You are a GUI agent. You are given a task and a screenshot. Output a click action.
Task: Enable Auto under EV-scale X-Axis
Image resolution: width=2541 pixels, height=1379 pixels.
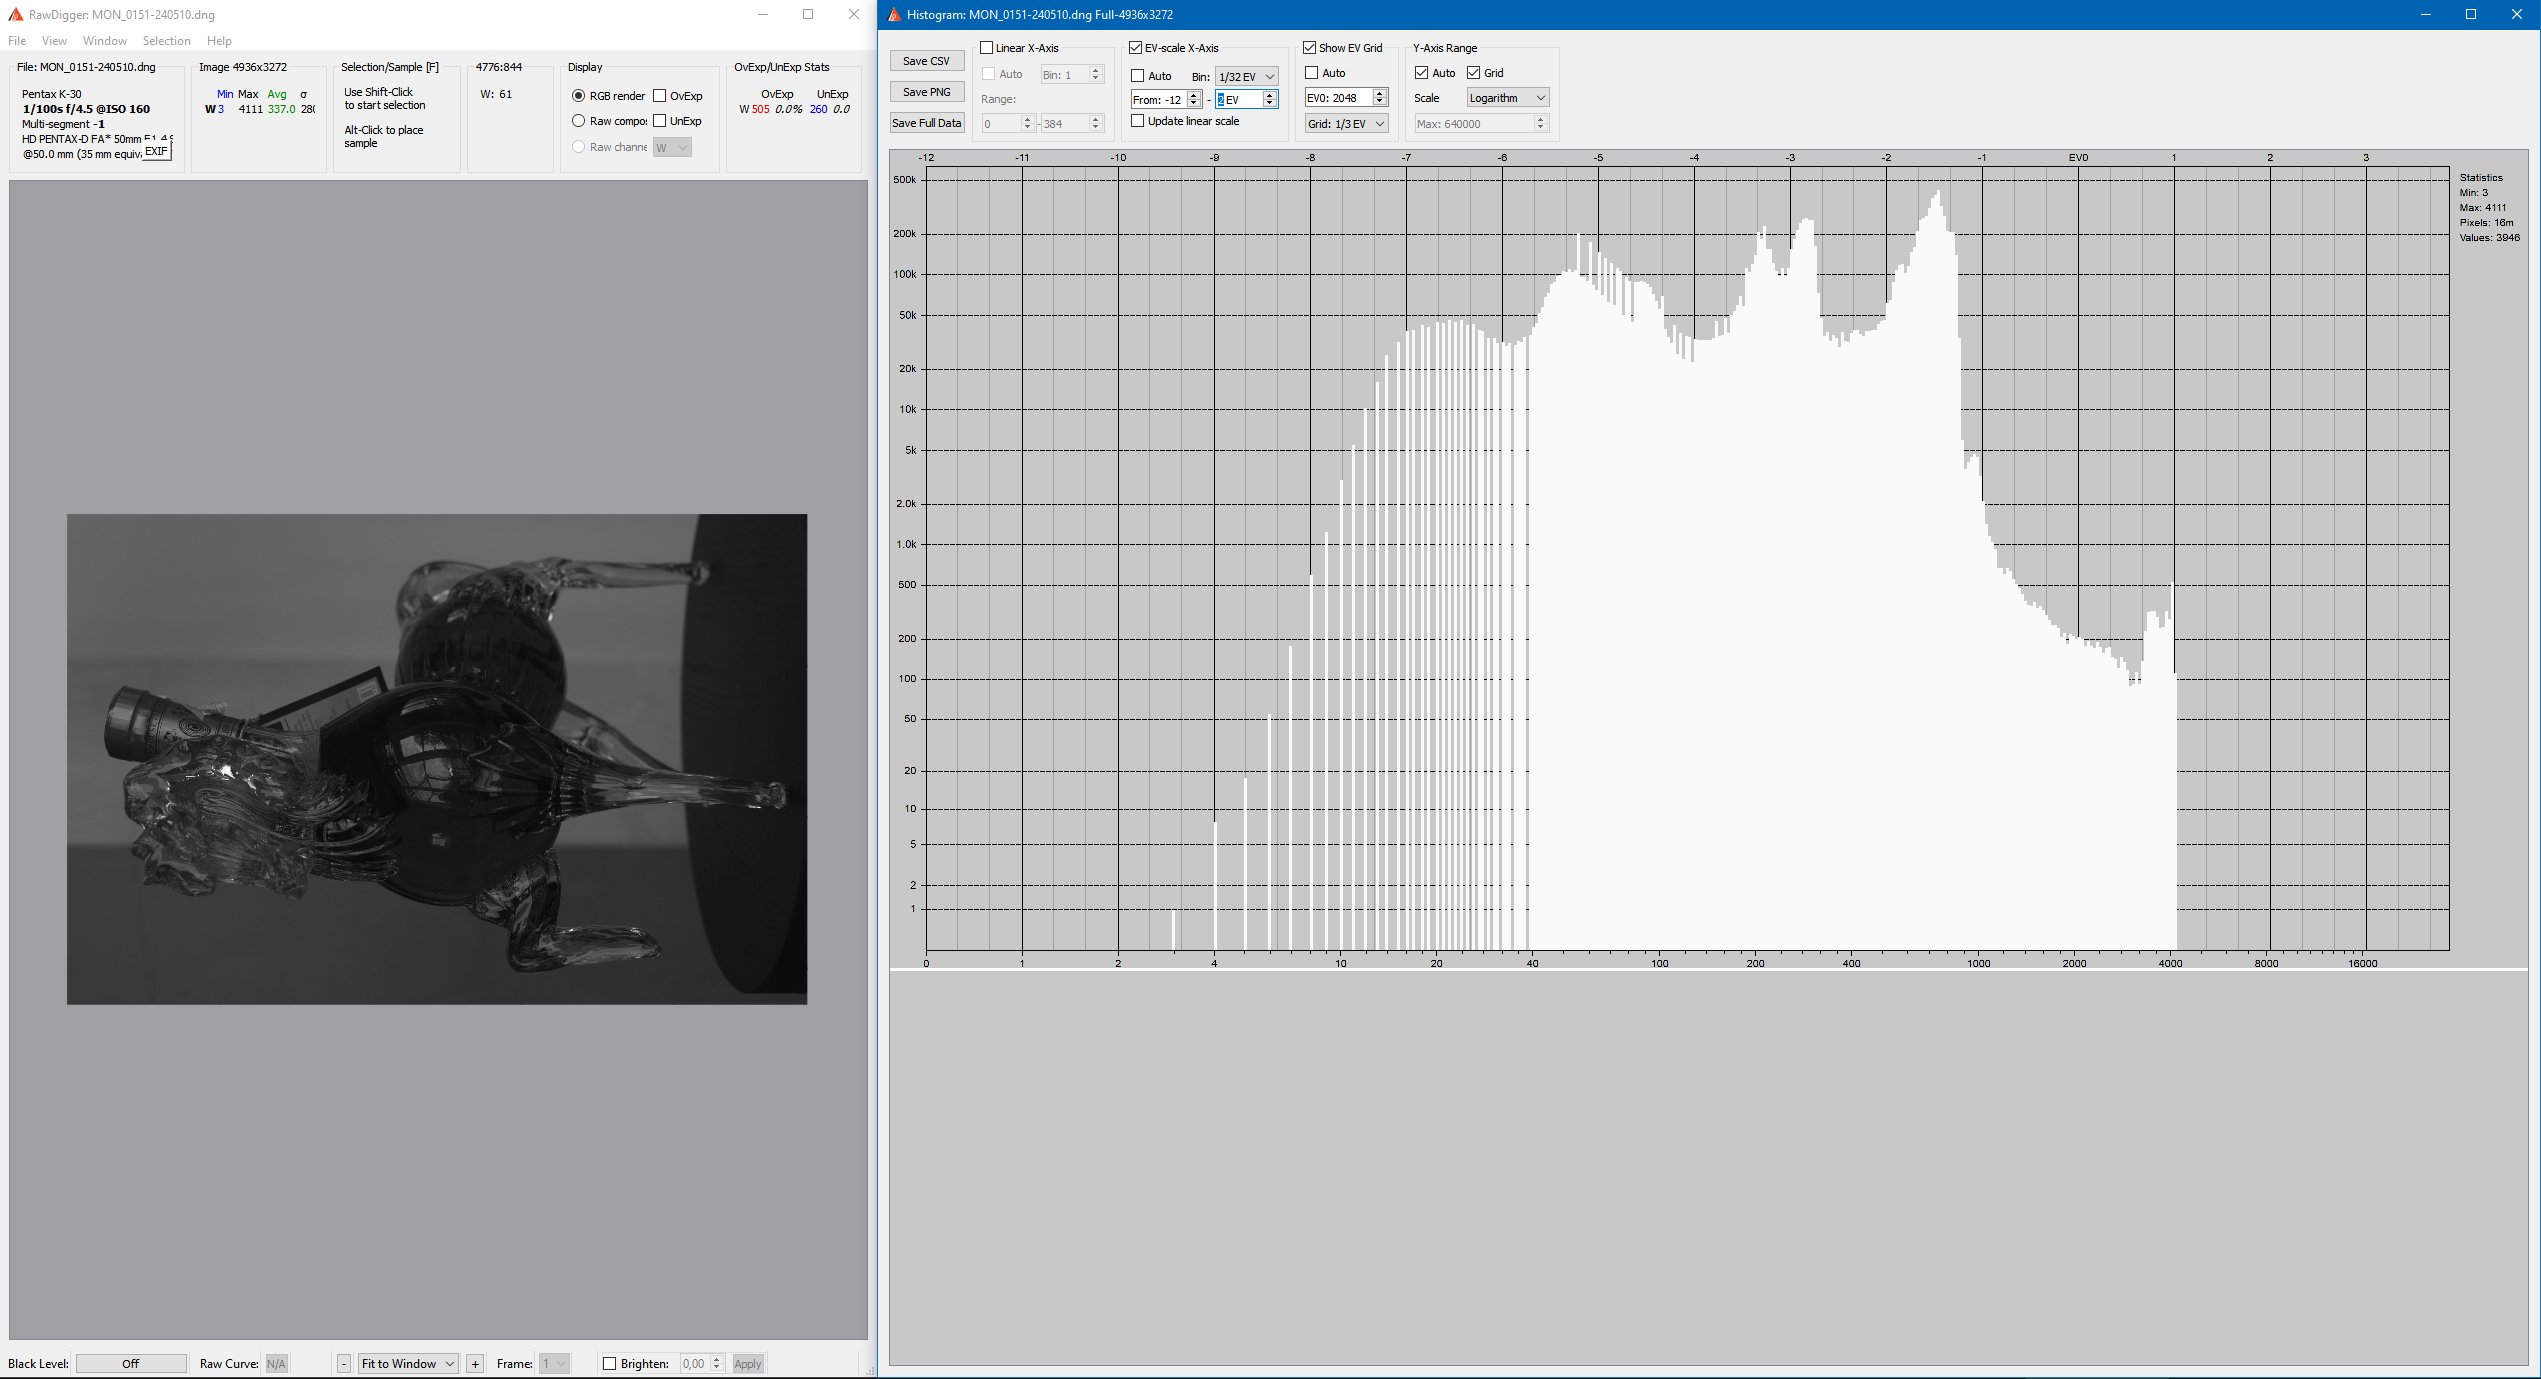(x=1137, y=76)
